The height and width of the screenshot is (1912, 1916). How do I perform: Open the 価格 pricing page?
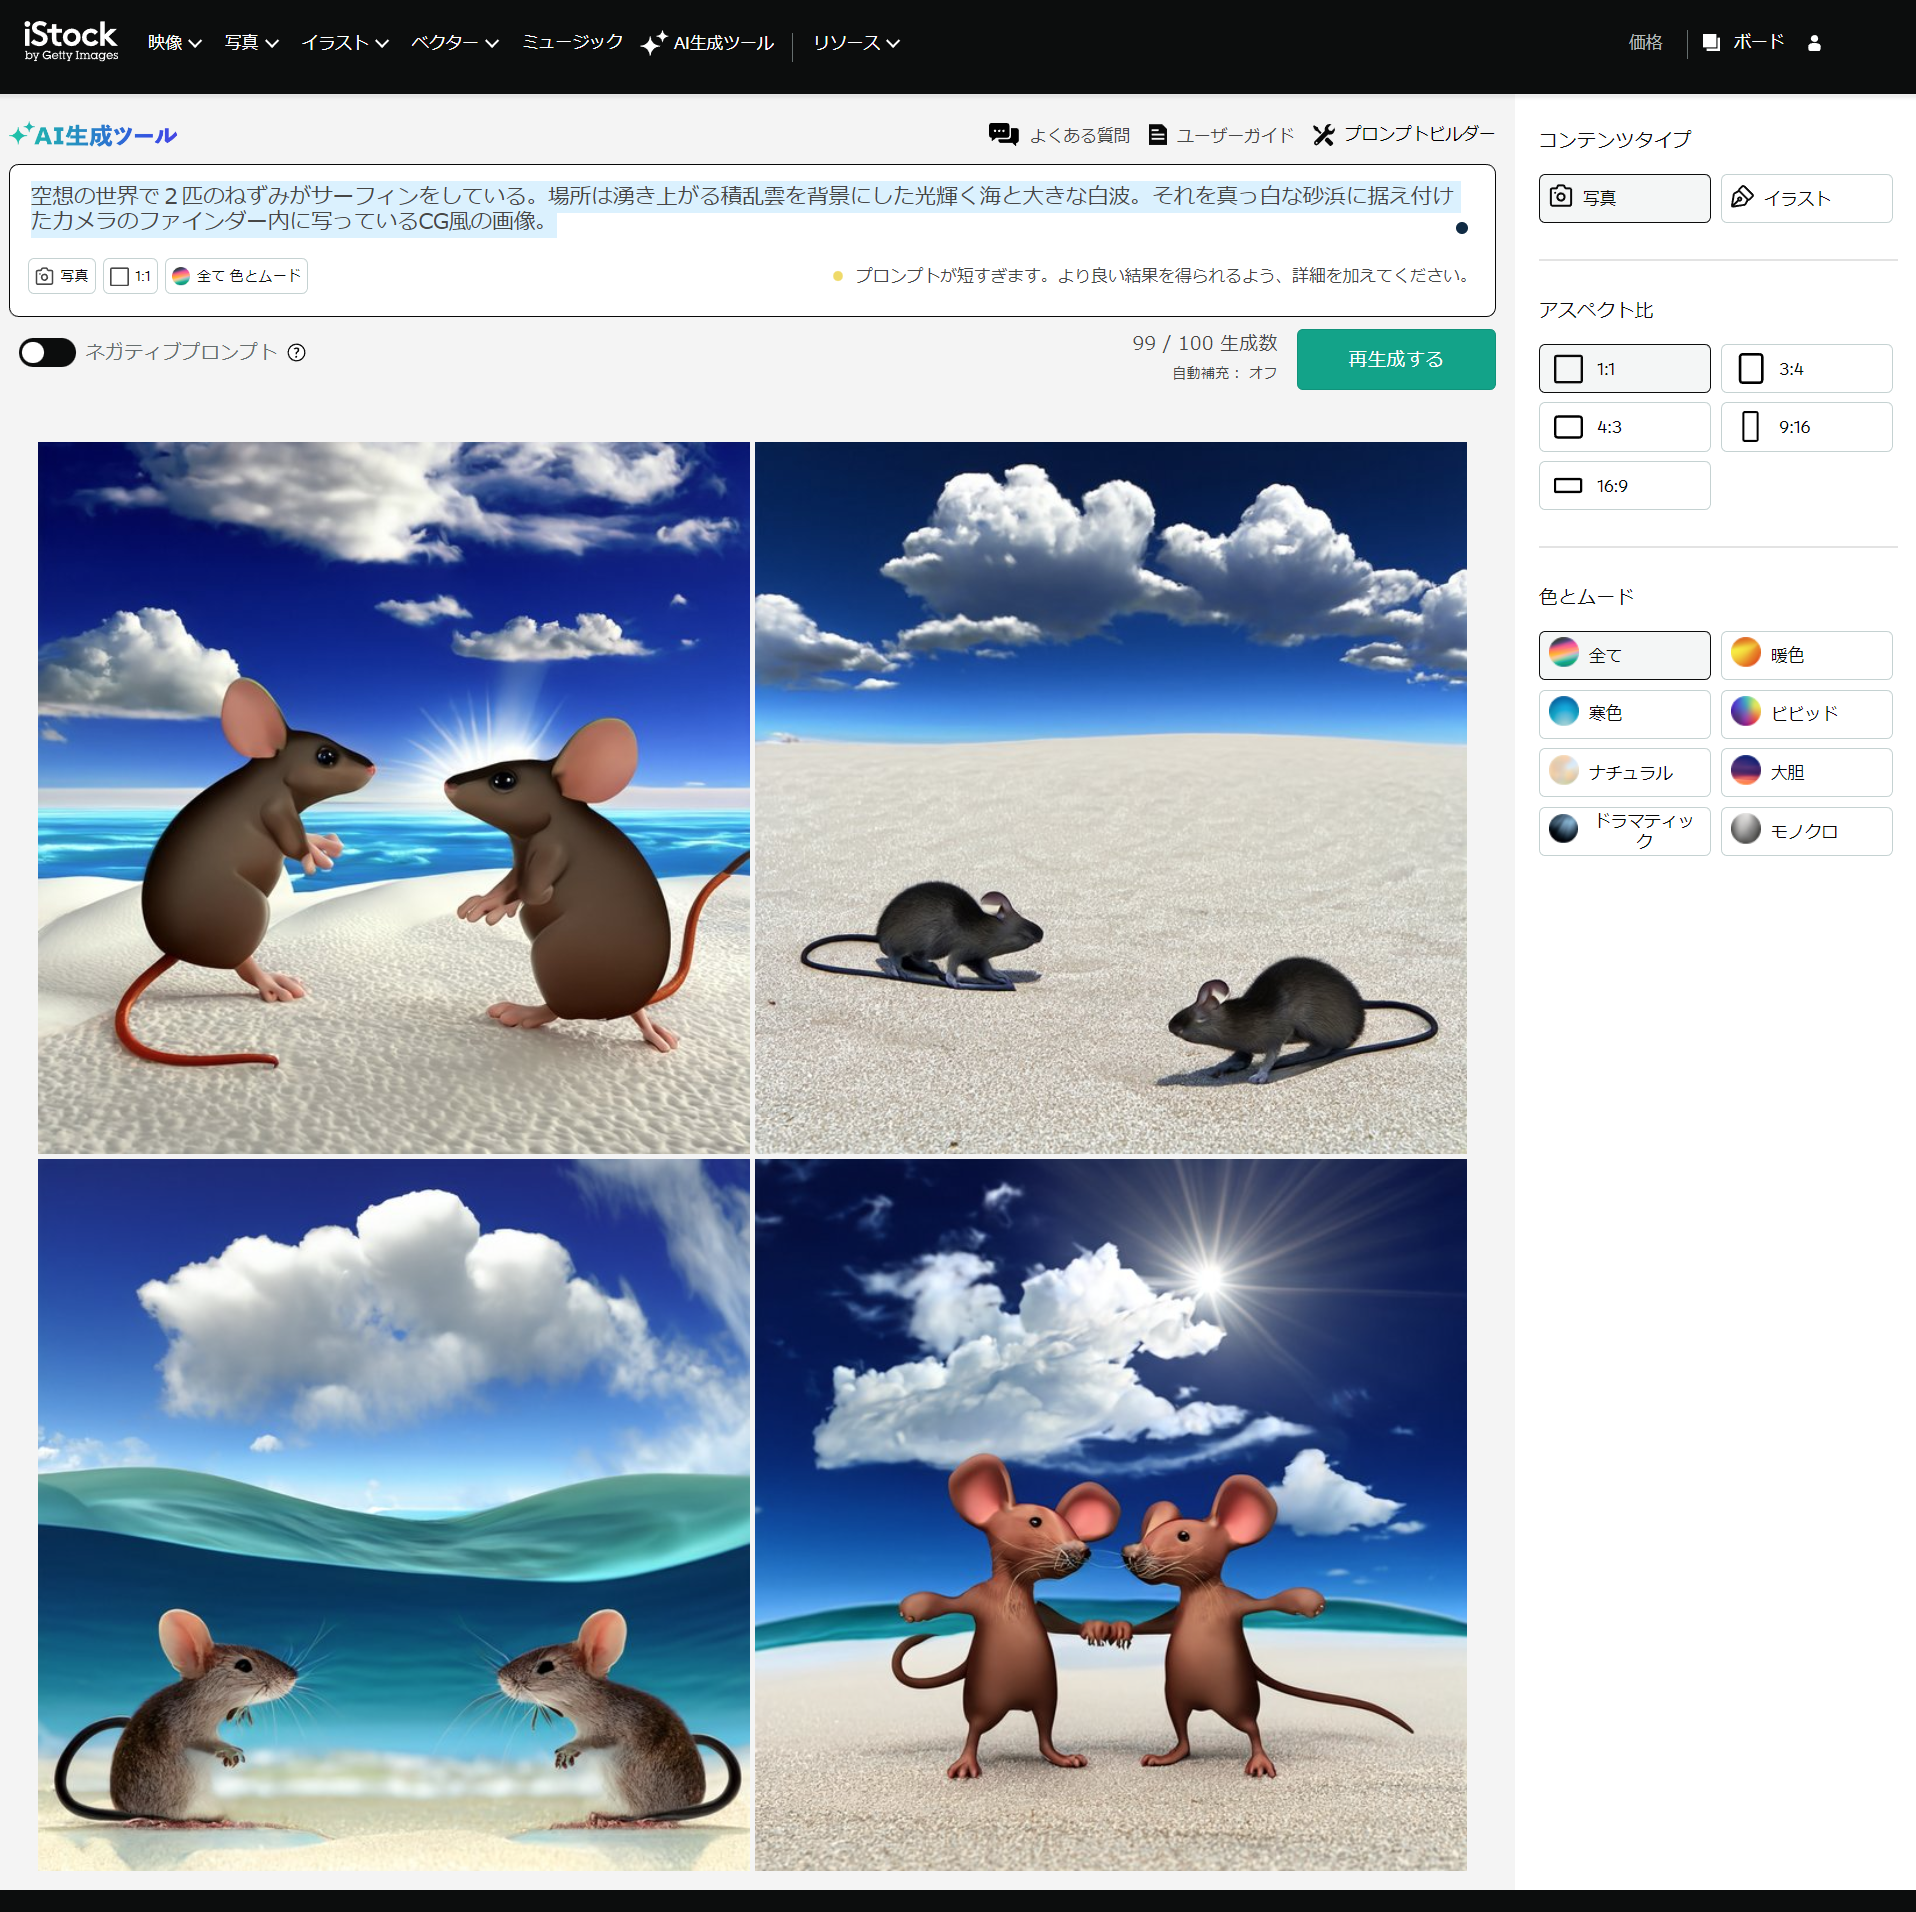click(1645, 42)
